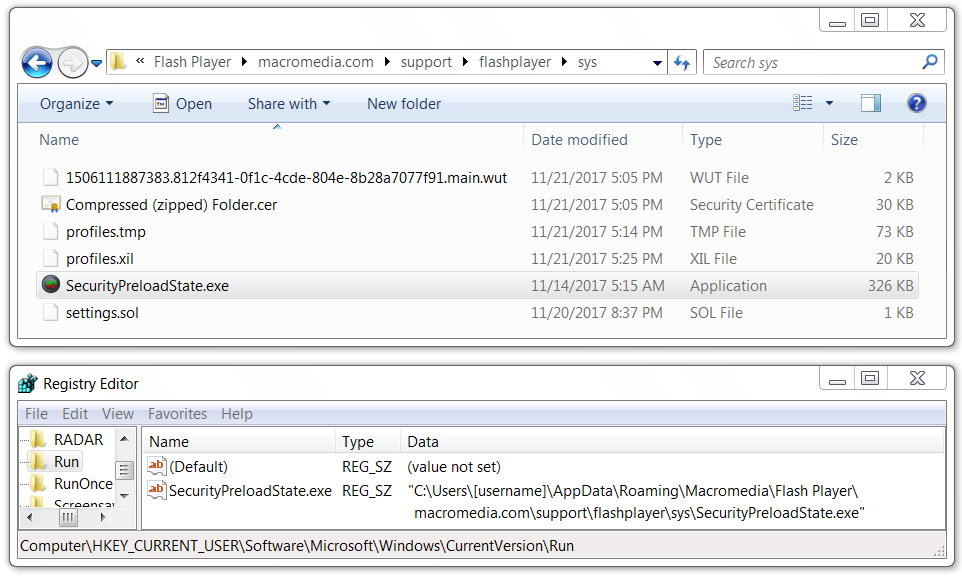Click the magnifier icon in Search sys

coord(929,62)
